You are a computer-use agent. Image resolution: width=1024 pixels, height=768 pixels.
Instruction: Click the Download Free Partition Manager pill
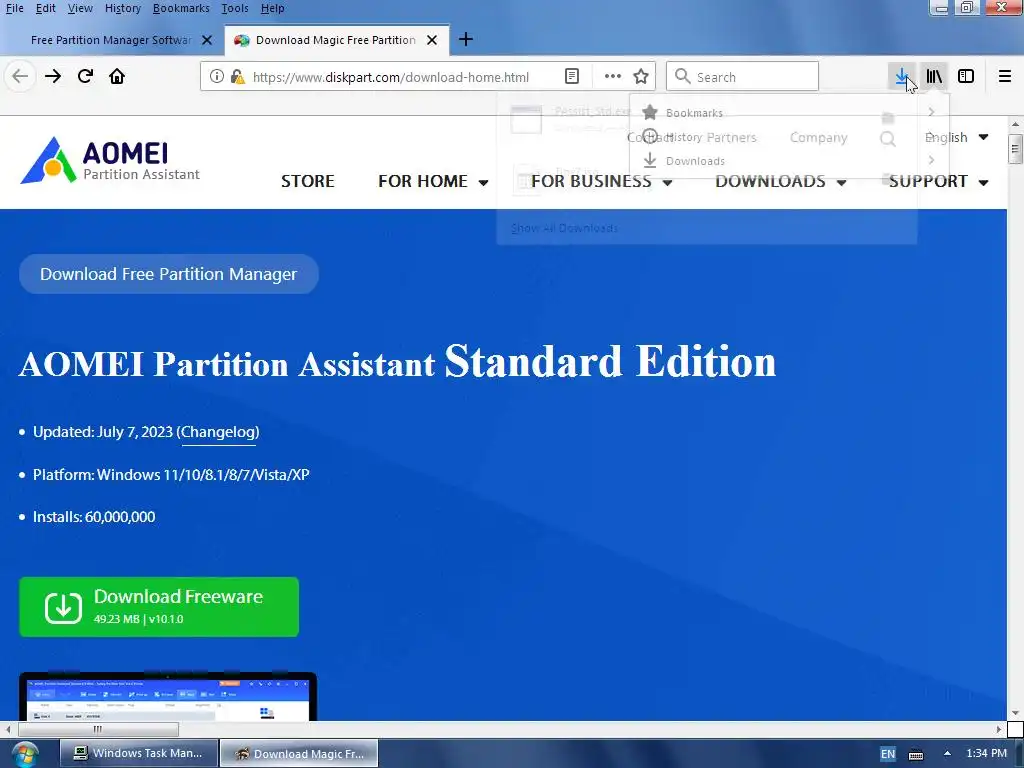point(168,274)
